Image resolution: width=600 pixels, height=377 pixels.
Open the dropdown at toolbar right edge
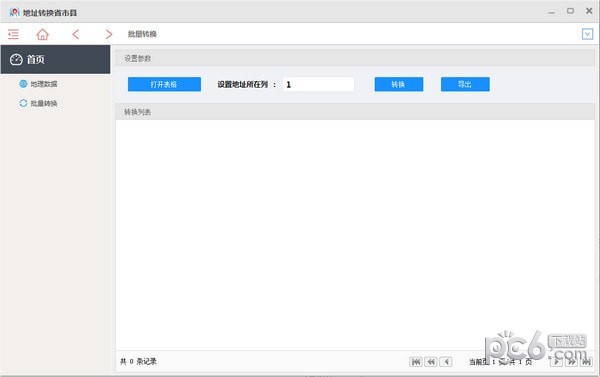pos(587,34)
